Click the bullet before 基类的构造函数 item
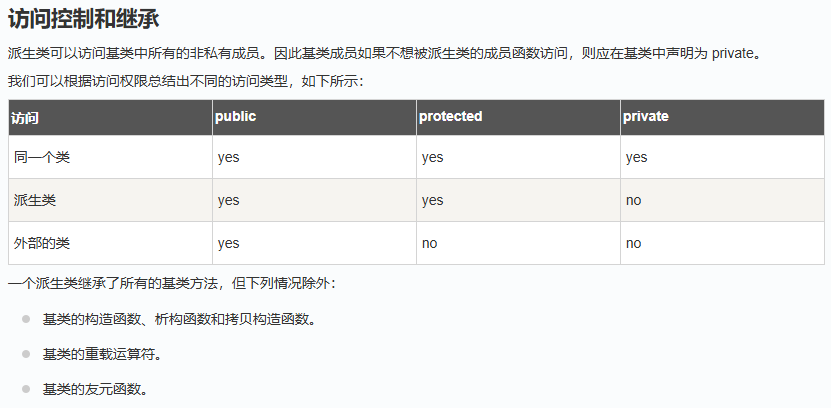 (x=26, y=319)
